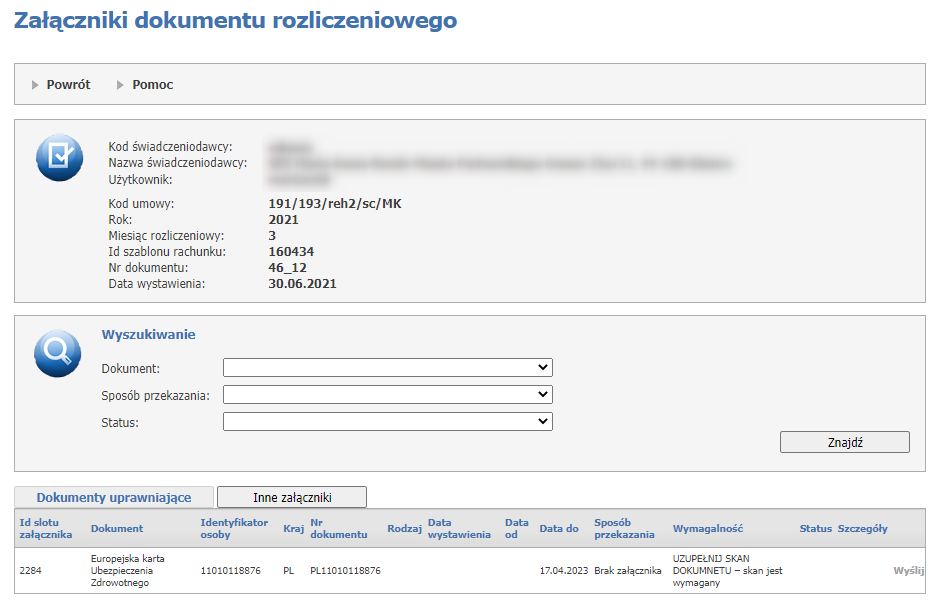The width and height of the screenshot is (931, 605).
Task: Open the Pomoc help link
Action: click(152, 85)
